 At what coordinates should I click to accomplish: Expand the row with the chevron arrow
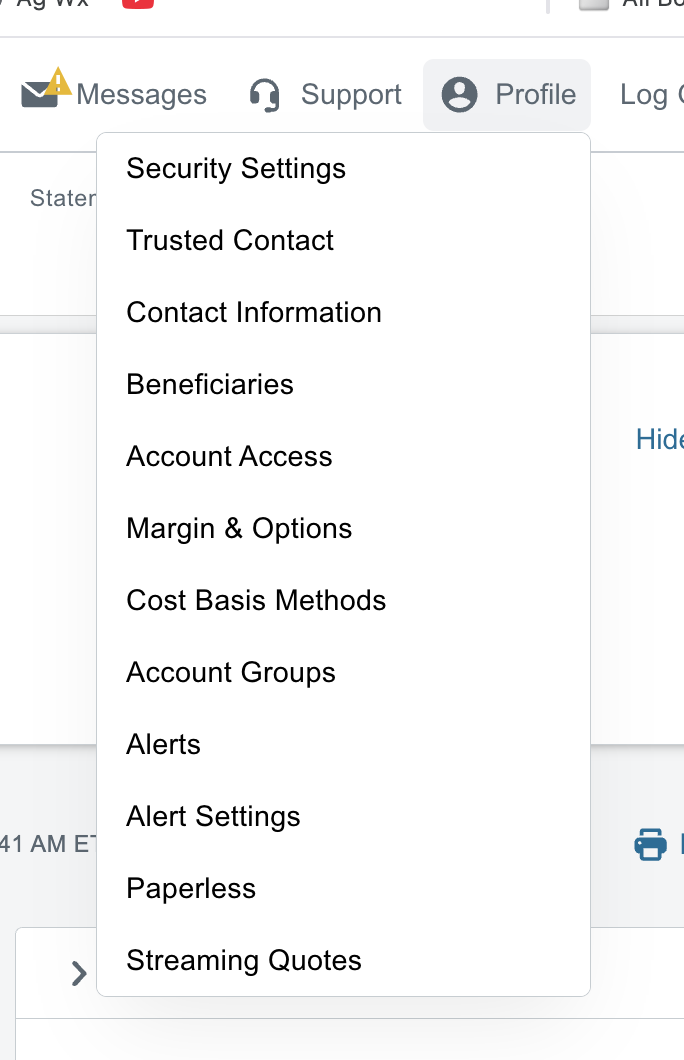click(x=79, y=973)
